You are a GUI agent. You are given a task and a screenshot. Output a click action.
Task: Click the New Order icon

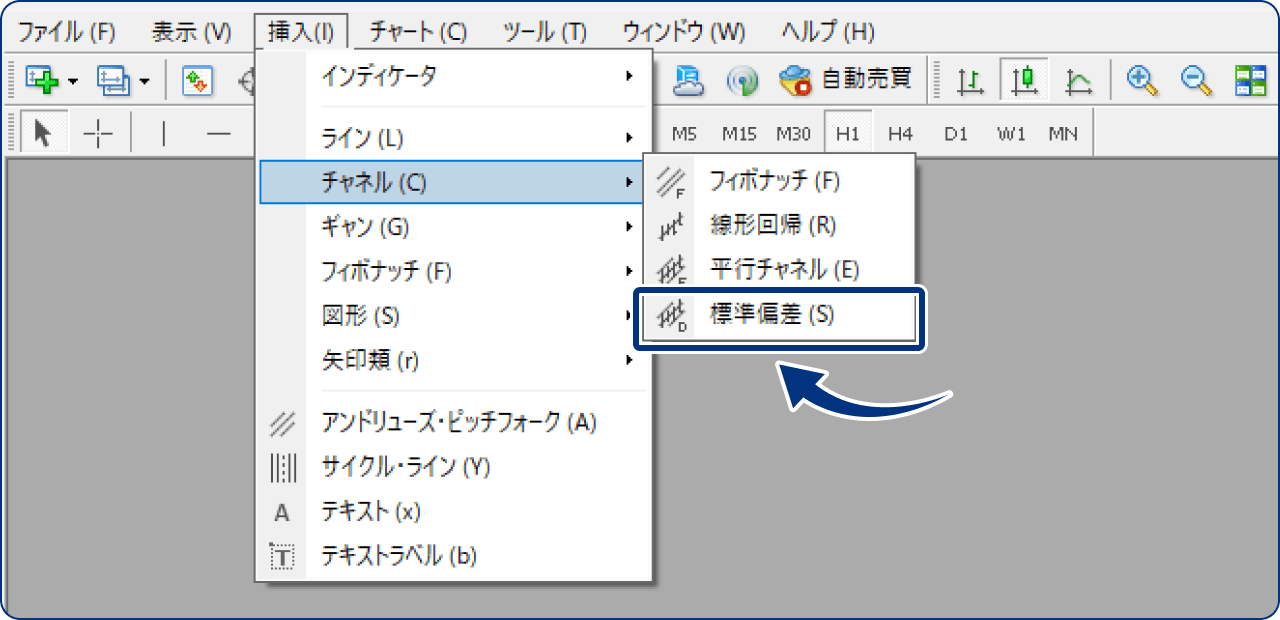197,82
